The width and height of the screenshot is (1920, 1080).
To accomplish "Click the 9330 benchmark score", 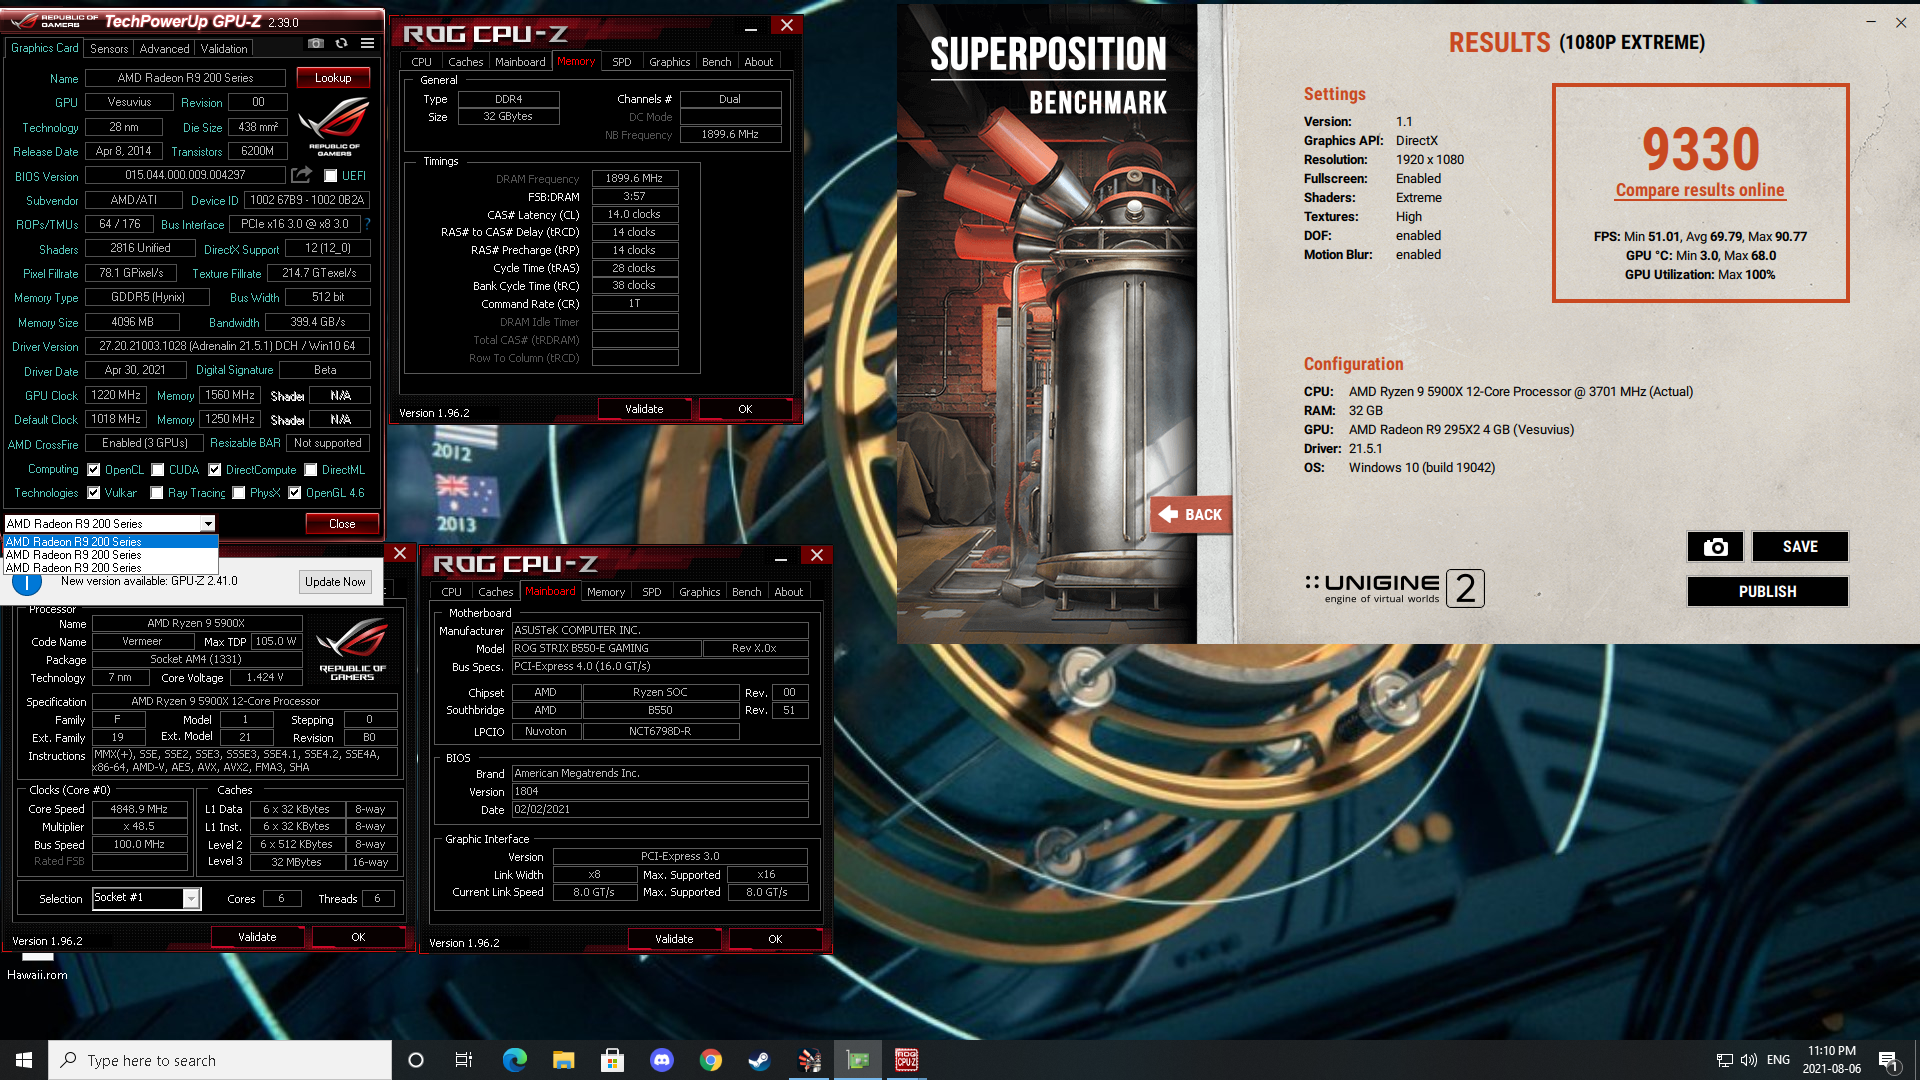I will click(x=1700, y=149).
